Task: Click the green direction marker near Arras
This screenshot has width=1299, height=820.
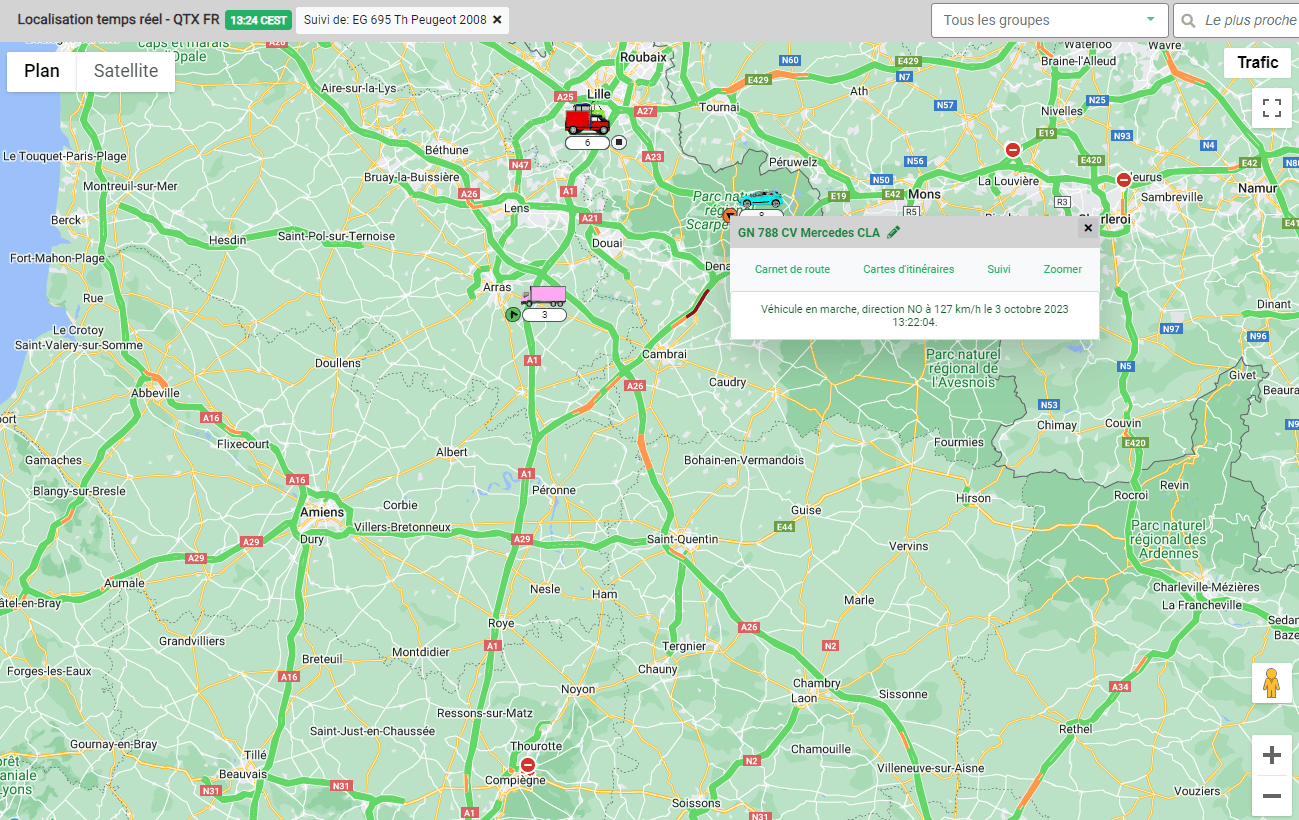Action: click(x=512, y=314)
